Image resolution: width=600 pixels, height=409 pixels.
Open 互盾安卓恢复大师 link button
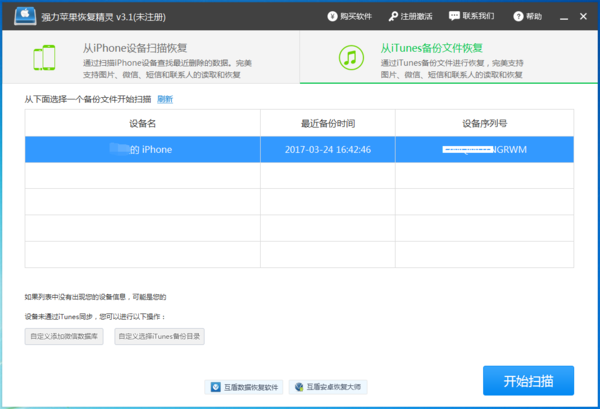point(328,387)
